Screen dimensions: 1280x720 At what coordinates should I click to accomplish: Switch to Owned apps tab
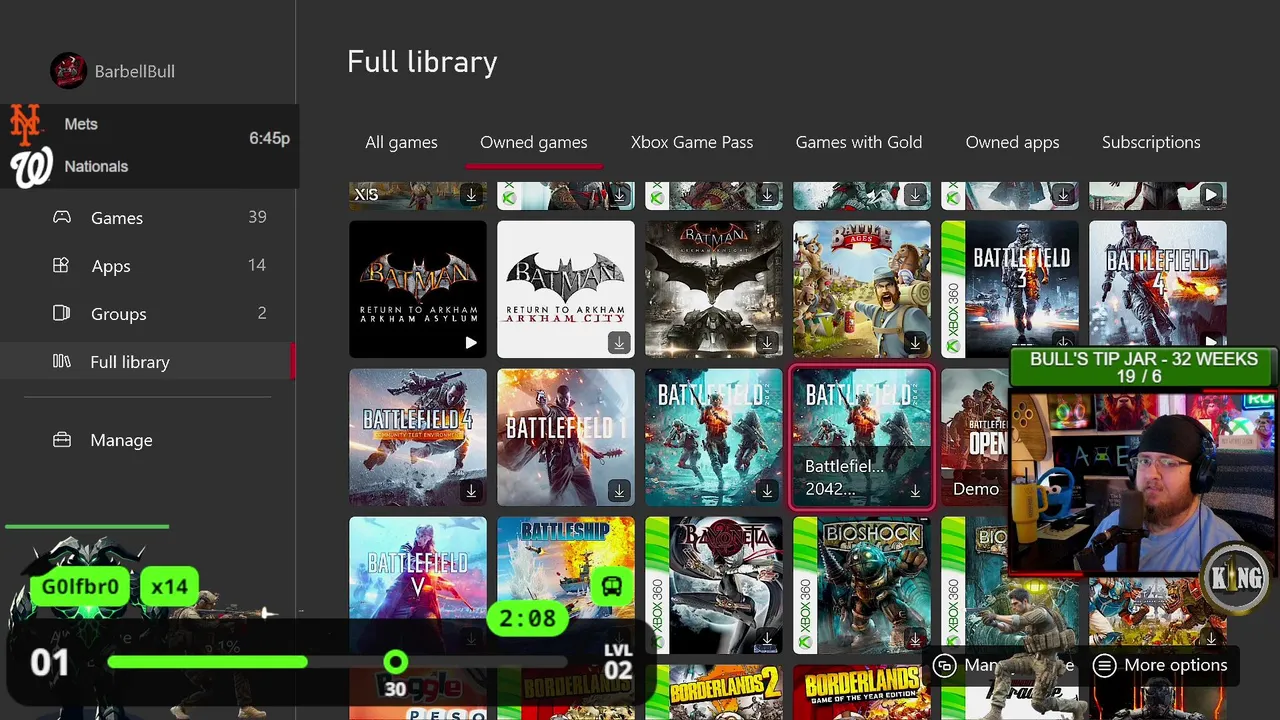[x=1012, y=142]
